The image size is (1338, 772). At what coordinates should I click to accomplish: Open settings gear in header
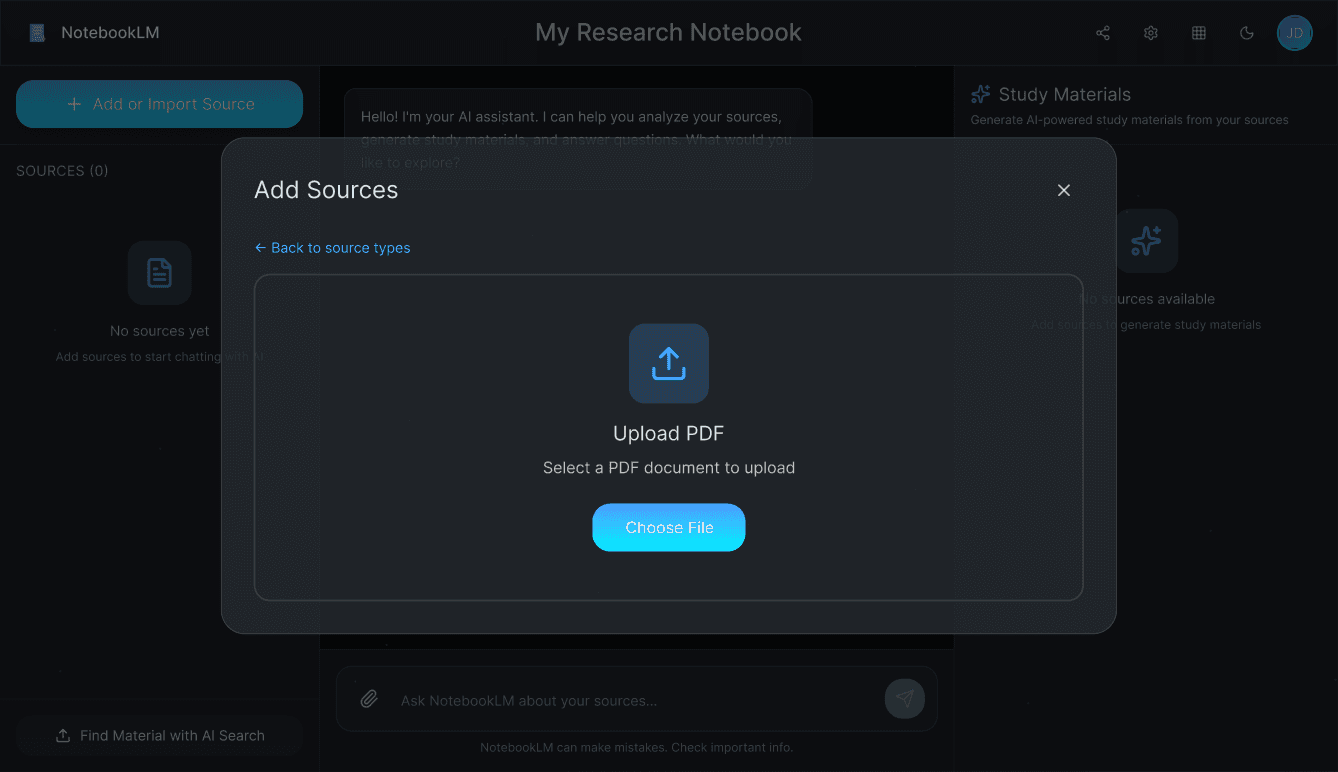(x=1151, y=33)
